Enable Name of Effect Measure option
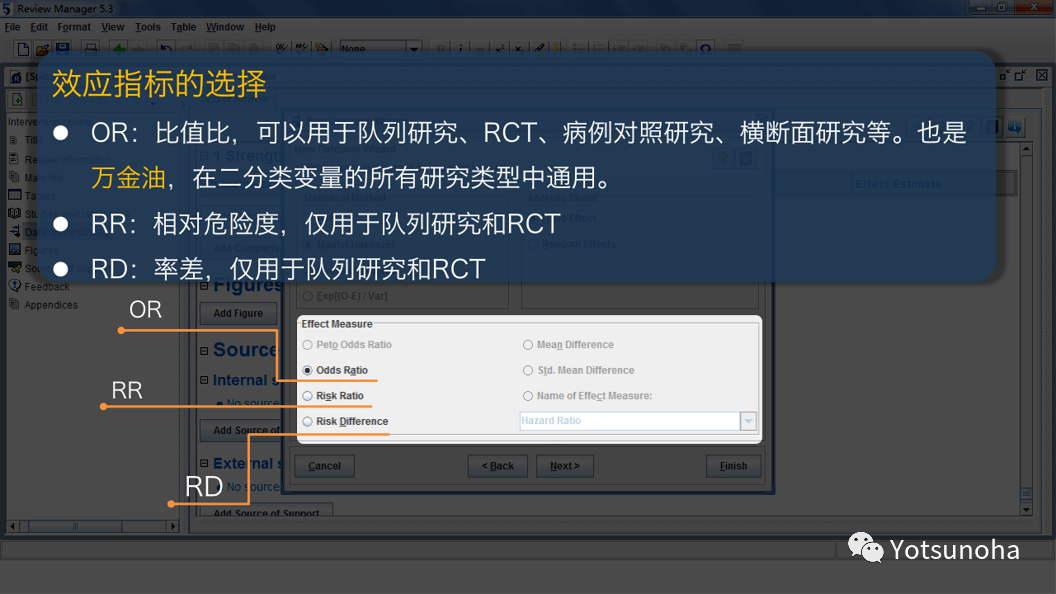1056x594 pixels. click(528, 395)
